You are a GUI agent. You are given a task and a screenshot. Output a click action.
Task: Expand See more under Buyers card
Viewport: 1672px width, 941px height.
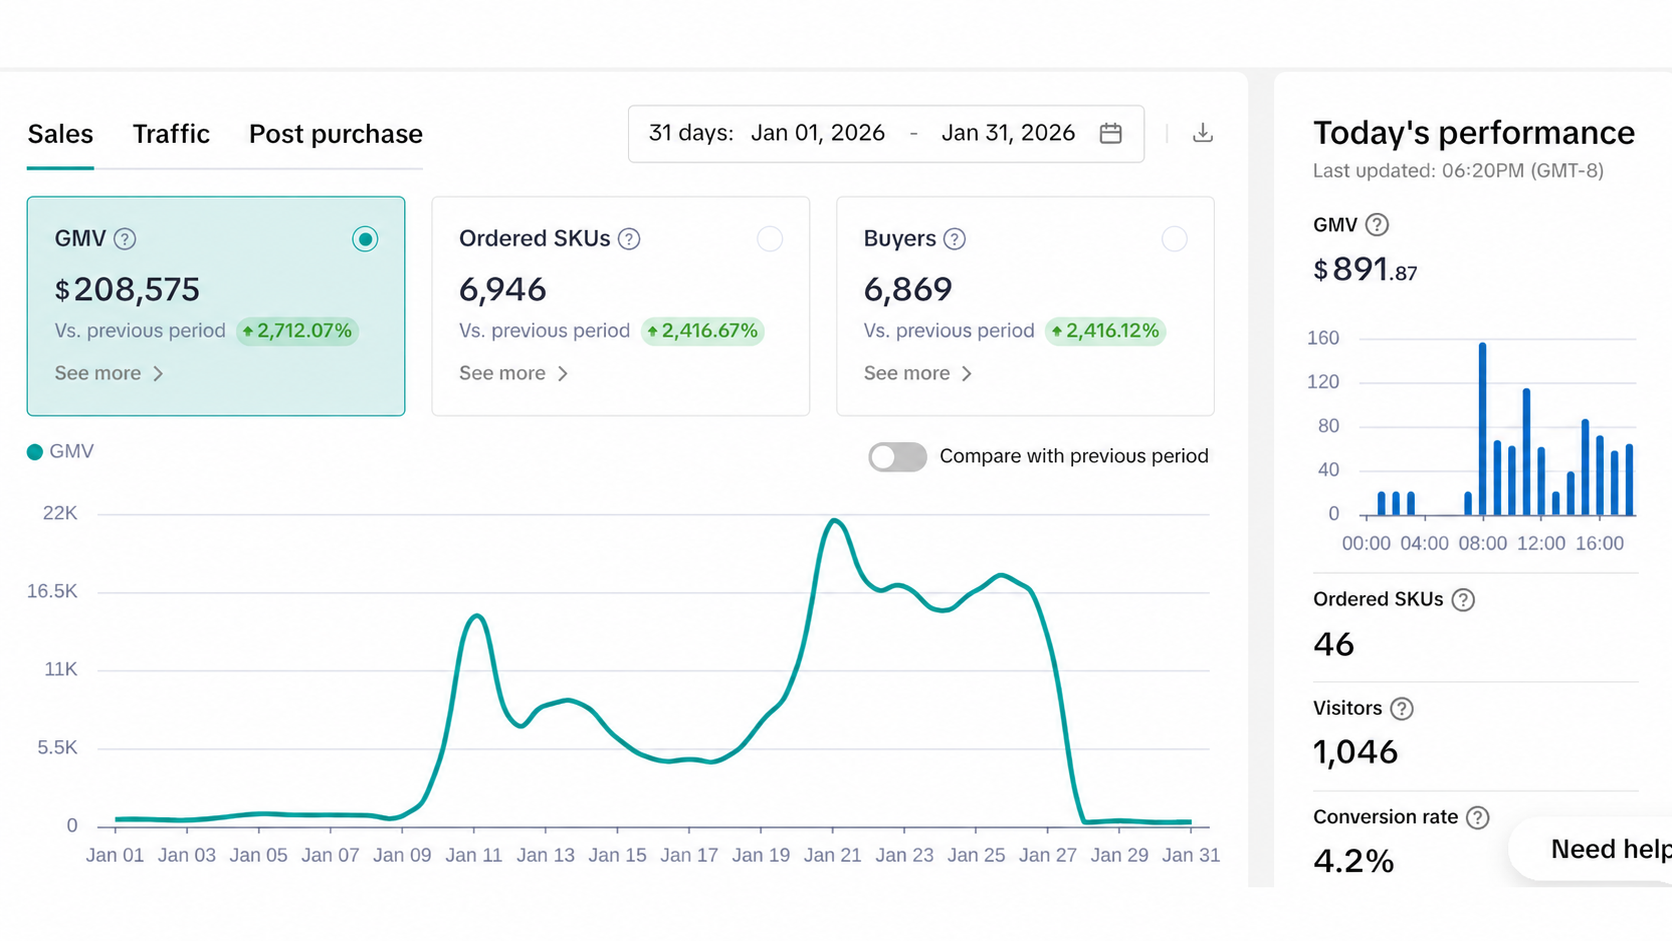pyautogui.click(x=918, y=373)
